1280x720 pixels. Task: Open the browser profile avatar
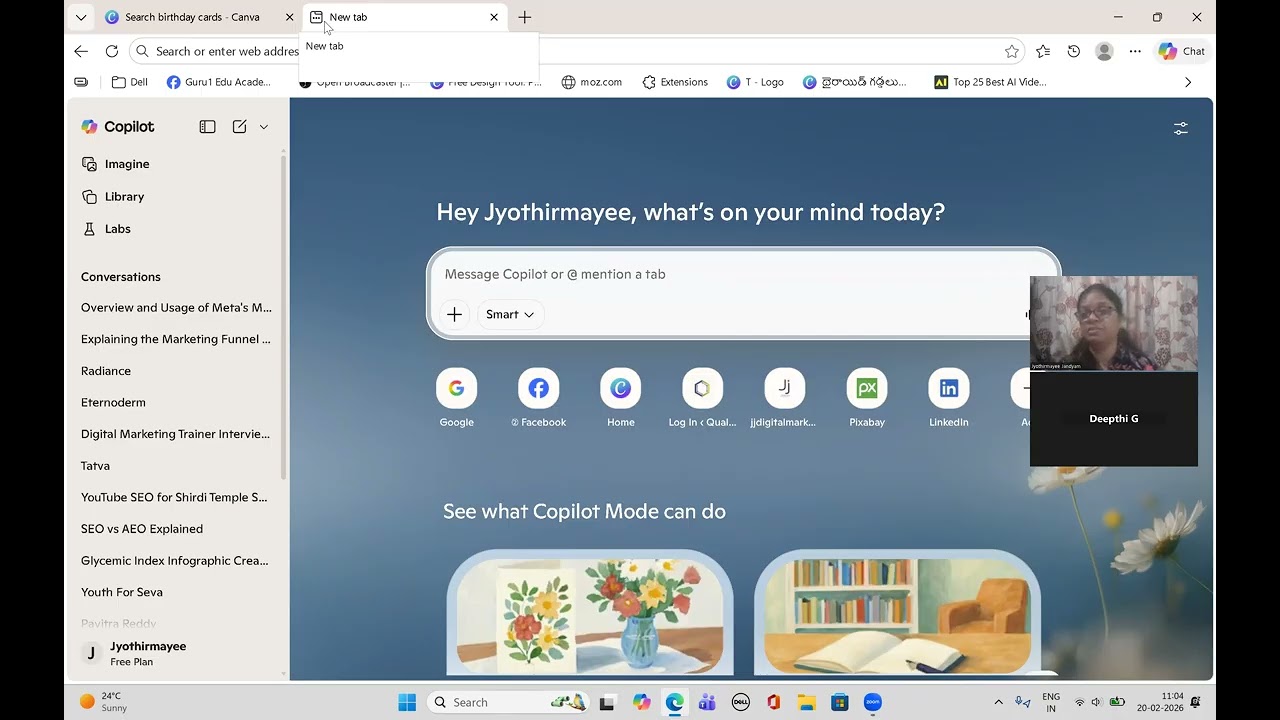pyautogui.click(x=1104, y=51)
